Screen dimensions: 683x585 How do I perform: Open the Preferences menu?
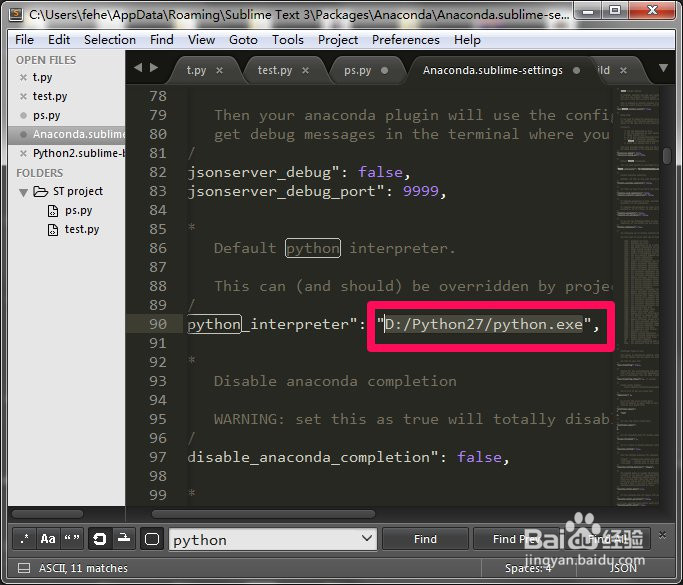click(406, 40)
